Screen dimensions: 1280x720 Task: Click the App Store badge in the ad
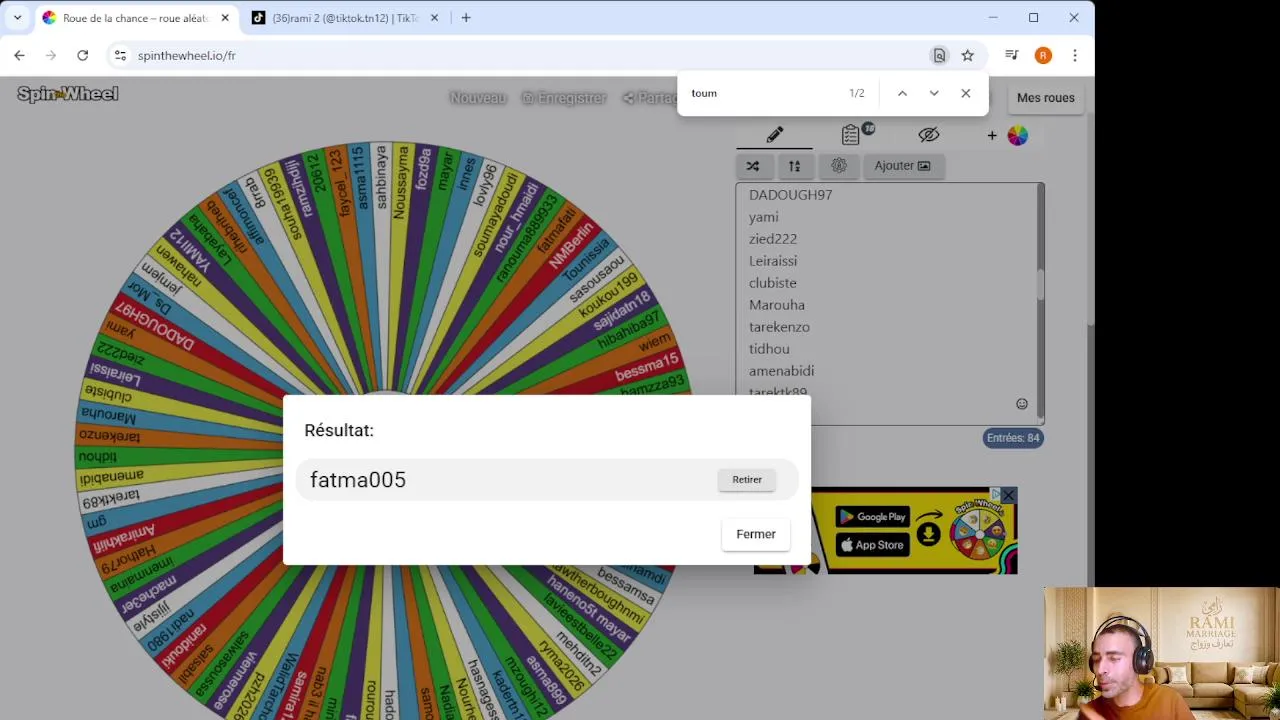point(872,545)
